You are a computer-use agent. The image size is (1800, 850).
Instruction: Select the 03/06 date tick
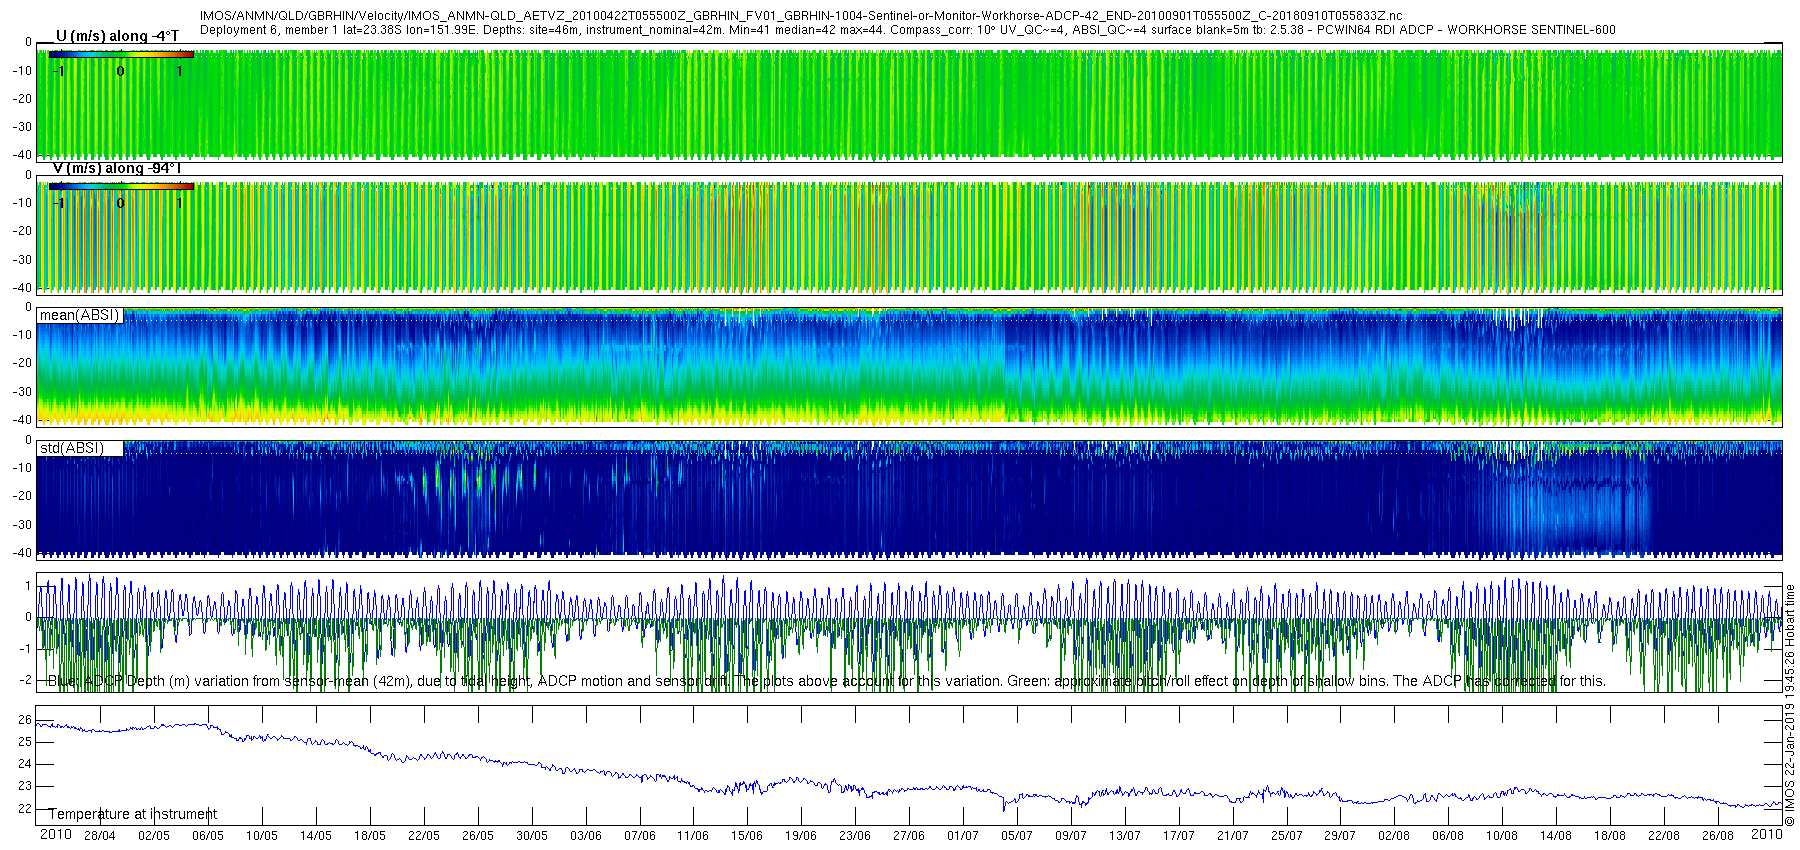pos(586,836)
